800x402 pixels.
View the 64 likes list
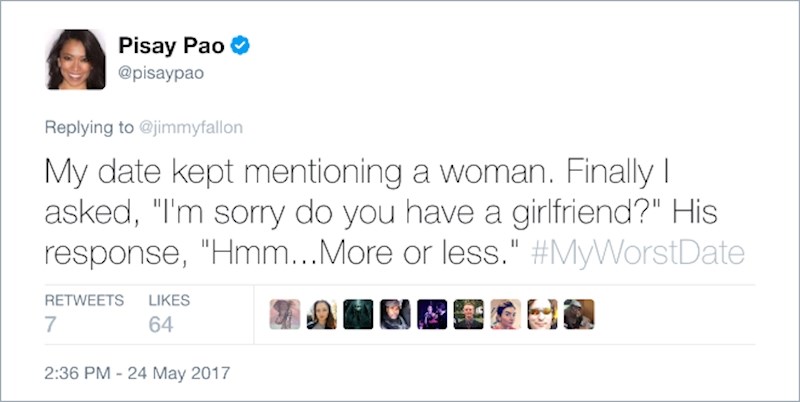click(x=160, y=324)
